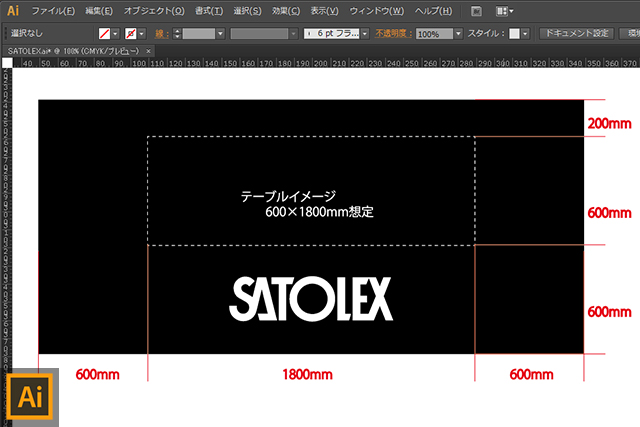Open the 表示(V) menu
Image resolution: width=640 pixels, height=427 pixels.
(x=324, y=11)
